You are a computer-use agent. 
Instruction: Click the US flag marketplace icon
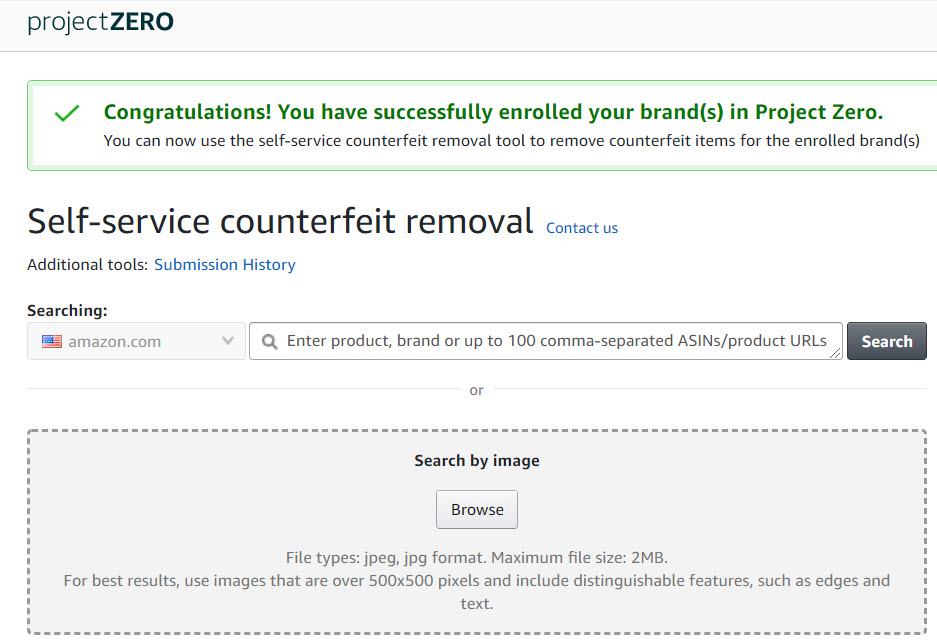[52, 342]
